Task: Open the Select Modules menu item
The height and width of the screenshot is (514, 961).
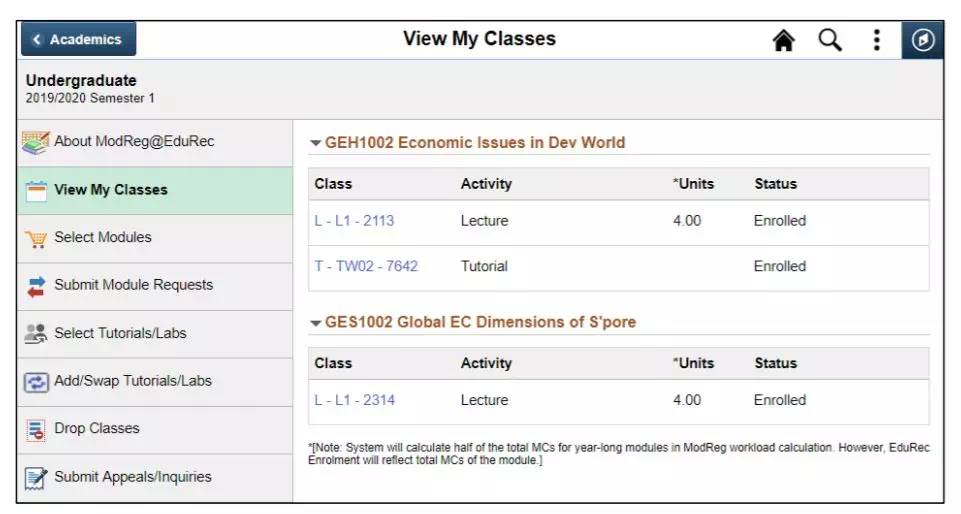Action: tap(103, 238)
